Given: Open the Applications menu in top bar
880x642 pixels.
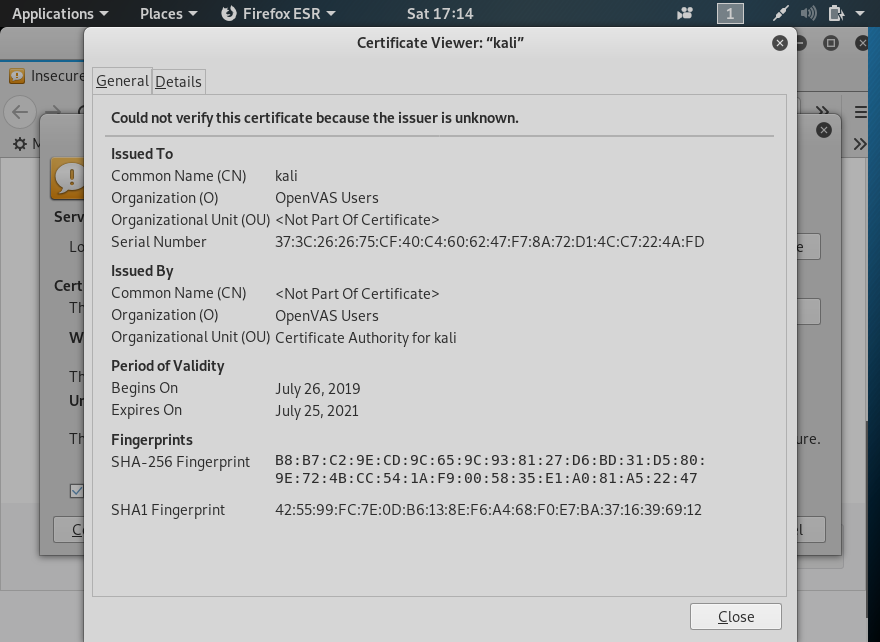Looking at the screenshot, I should tap(60, 13).
